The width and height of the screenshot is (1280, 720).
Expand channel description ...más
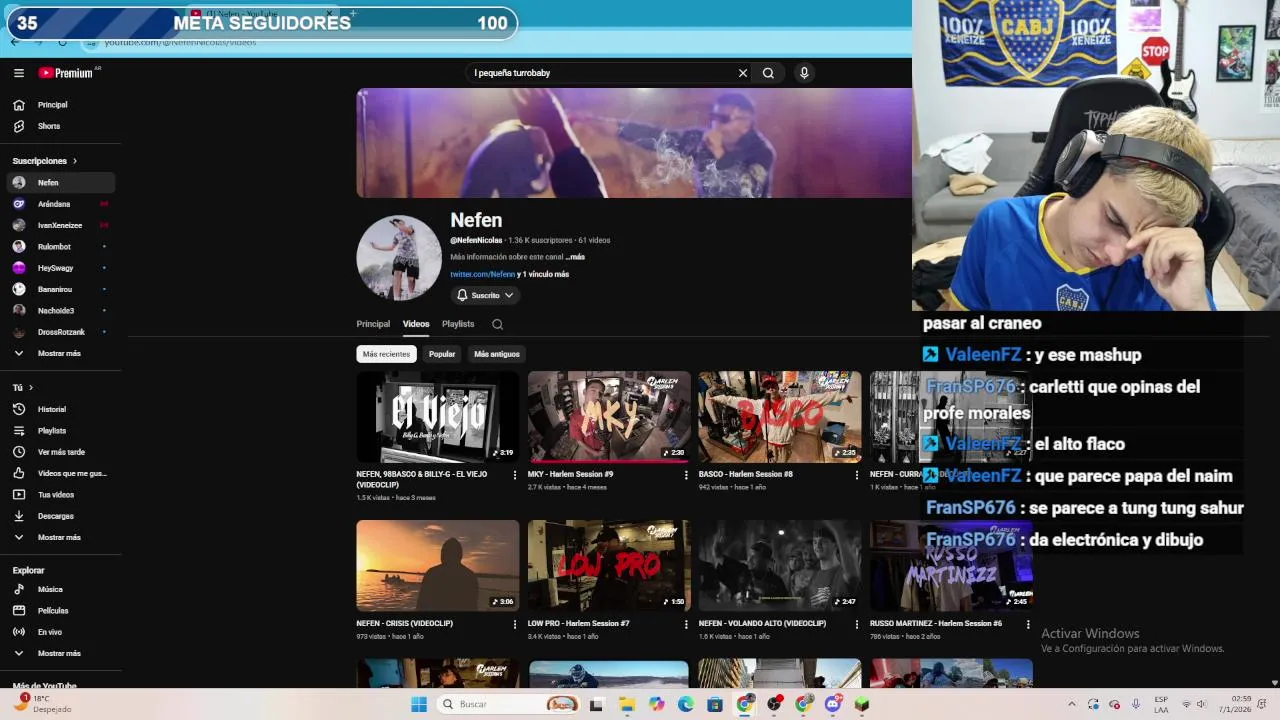click(x=575, y=257)
